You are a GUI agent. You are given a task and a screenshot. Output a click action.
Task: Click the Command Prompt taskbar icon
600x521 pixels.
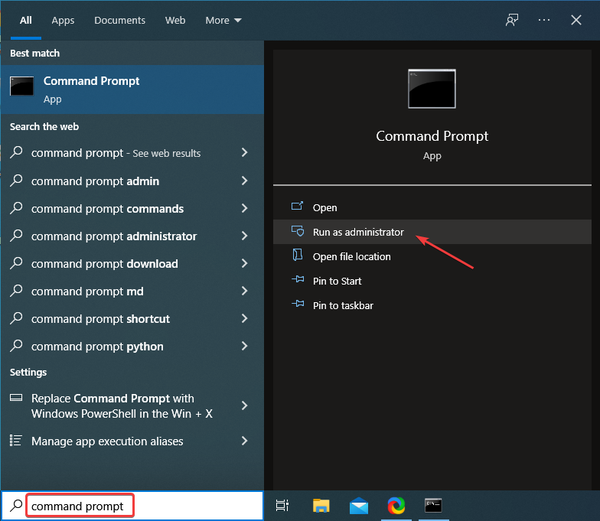click(433, 506)
